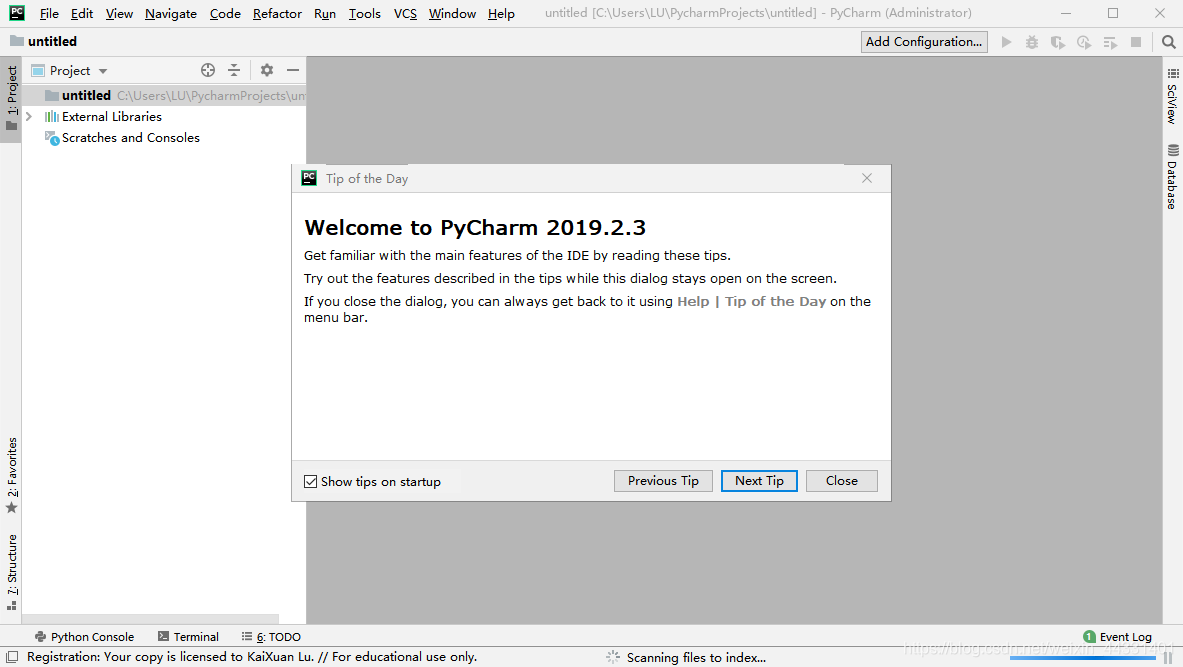This screenshot has height=667, width=1183.
Task: Toggle tool window bars icon in status bar
Action: 12,657
